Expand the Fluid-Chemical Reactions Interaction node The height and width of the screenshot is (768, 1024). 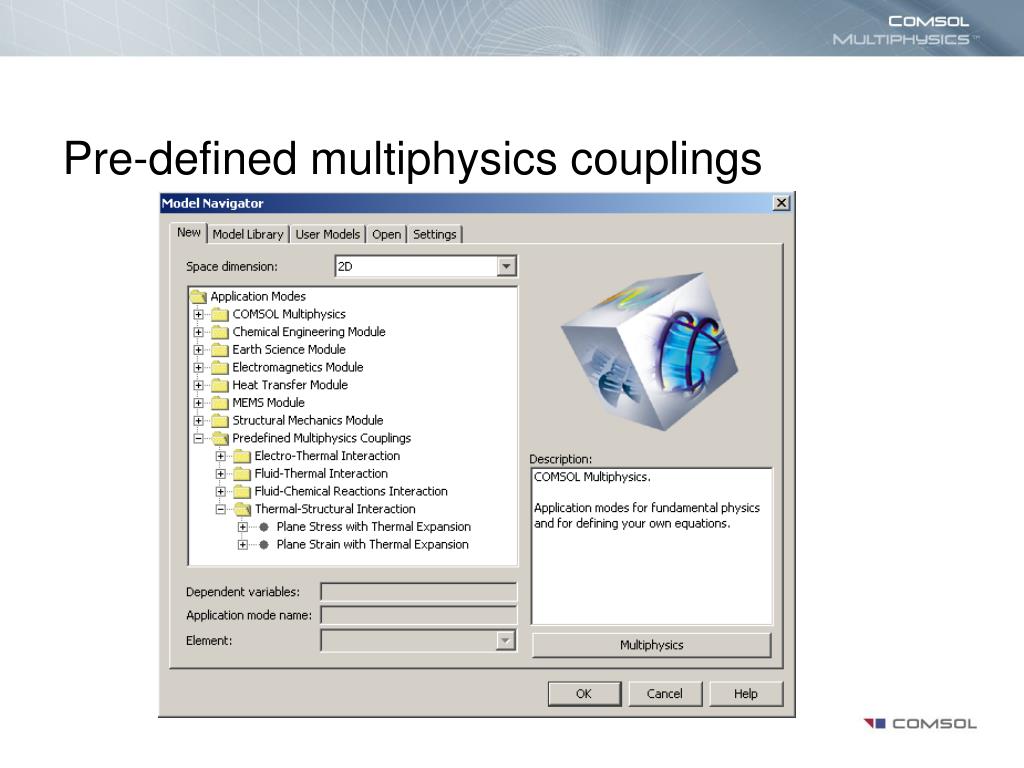(x=221, y=491)
